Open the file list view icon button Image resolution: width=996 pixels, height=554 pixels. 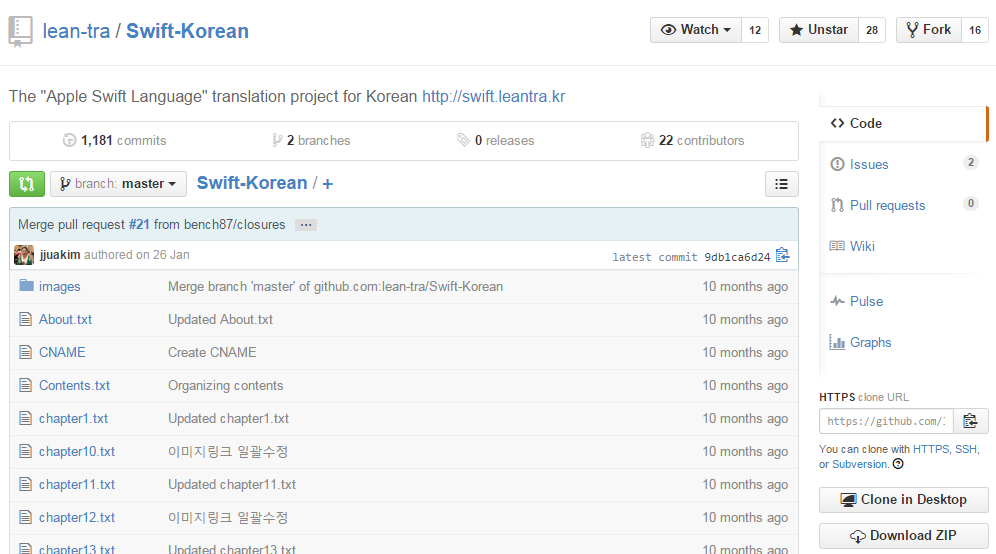click(x=781, y=184)
